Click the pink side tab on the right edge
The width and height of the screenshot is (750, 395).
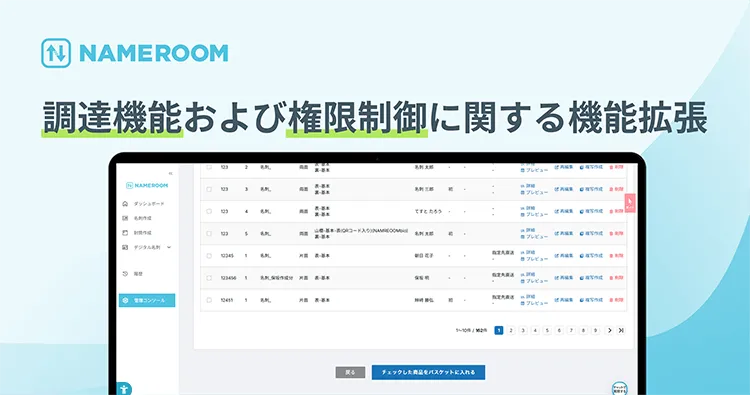(x=630, y=203)
